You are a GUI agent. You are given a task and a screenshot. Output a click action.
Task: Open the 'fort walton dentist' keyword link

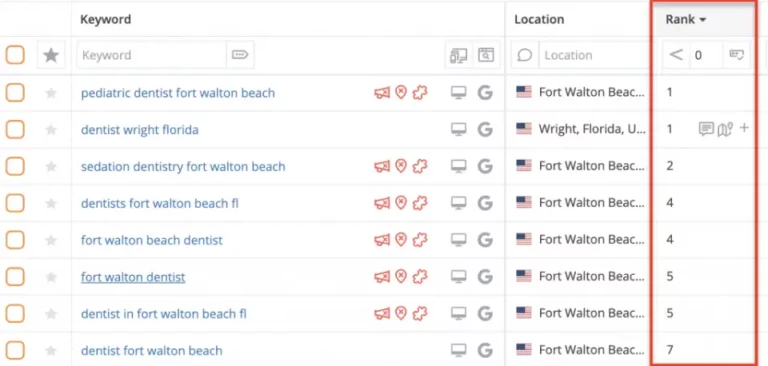pyautogui.click(x=133, y=277)
